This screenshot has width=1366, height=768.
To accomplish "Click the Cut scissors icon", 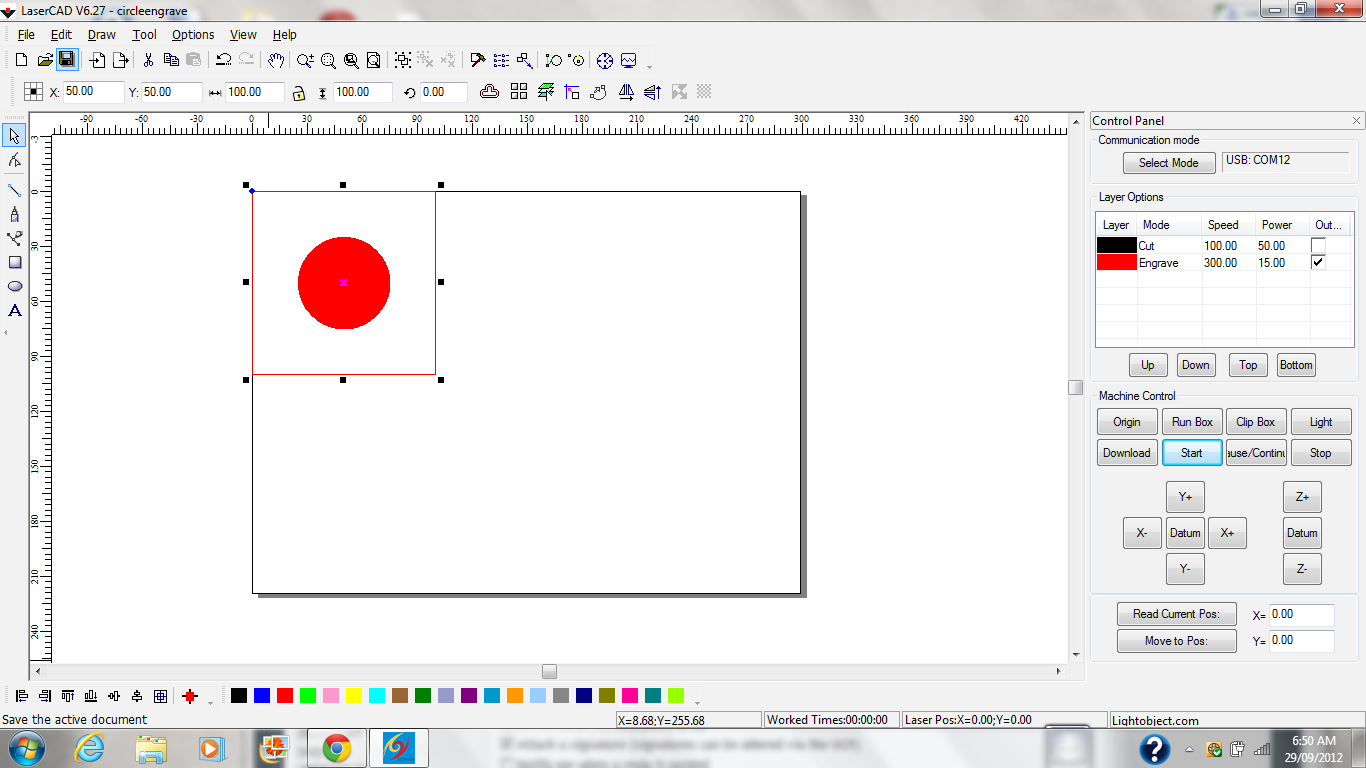I will click(x=149, y=60).
